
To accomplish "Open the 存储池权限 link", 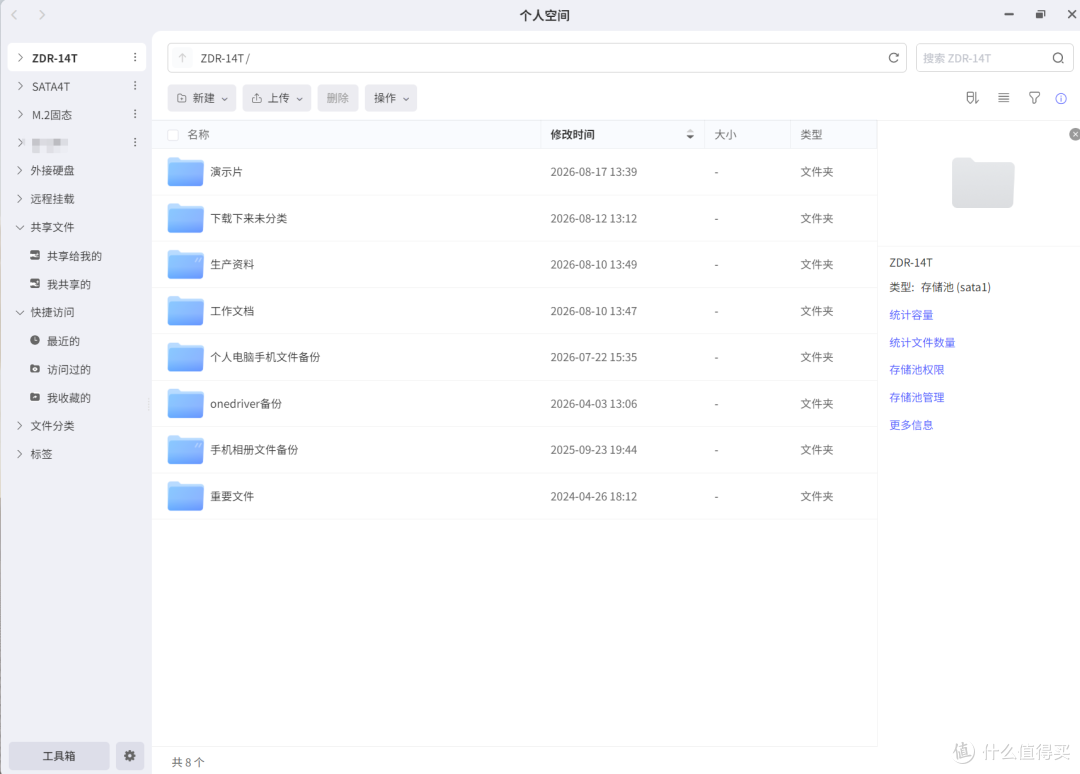I will [916, 370].
